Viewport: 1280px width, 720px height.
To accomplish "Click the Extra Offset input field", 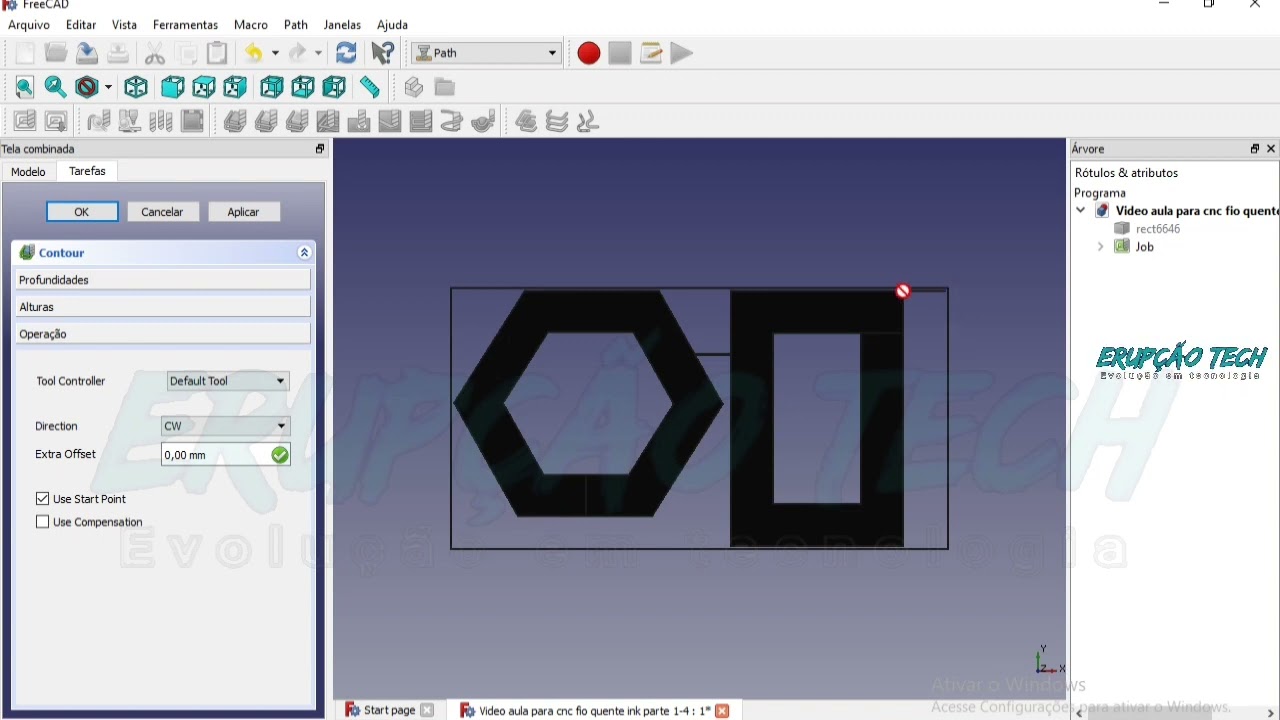I will click(x=226, y=455).
